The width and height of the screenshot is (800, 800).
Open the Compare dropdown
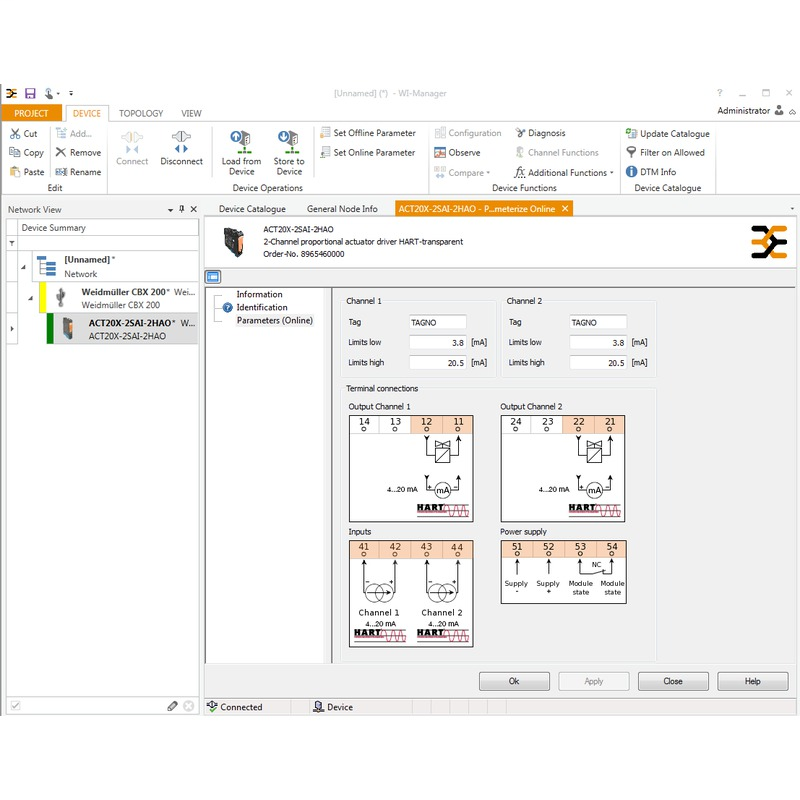point(462,172)
